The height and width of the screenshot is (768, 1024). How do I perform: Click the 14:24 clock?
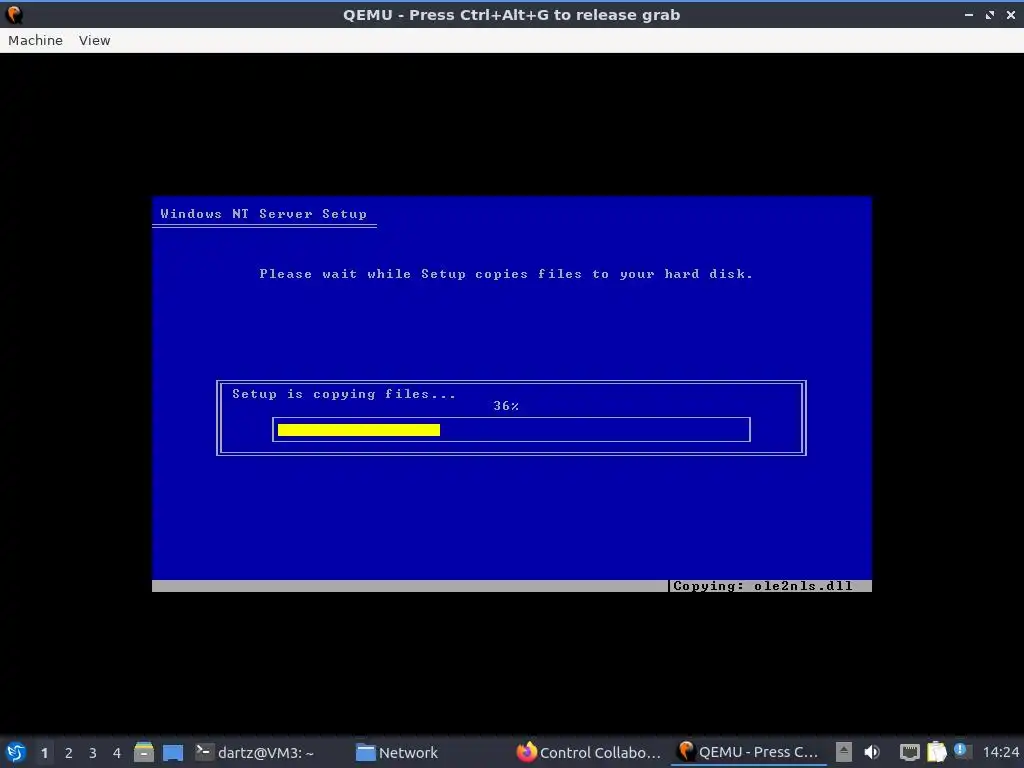click(1000, 752)
